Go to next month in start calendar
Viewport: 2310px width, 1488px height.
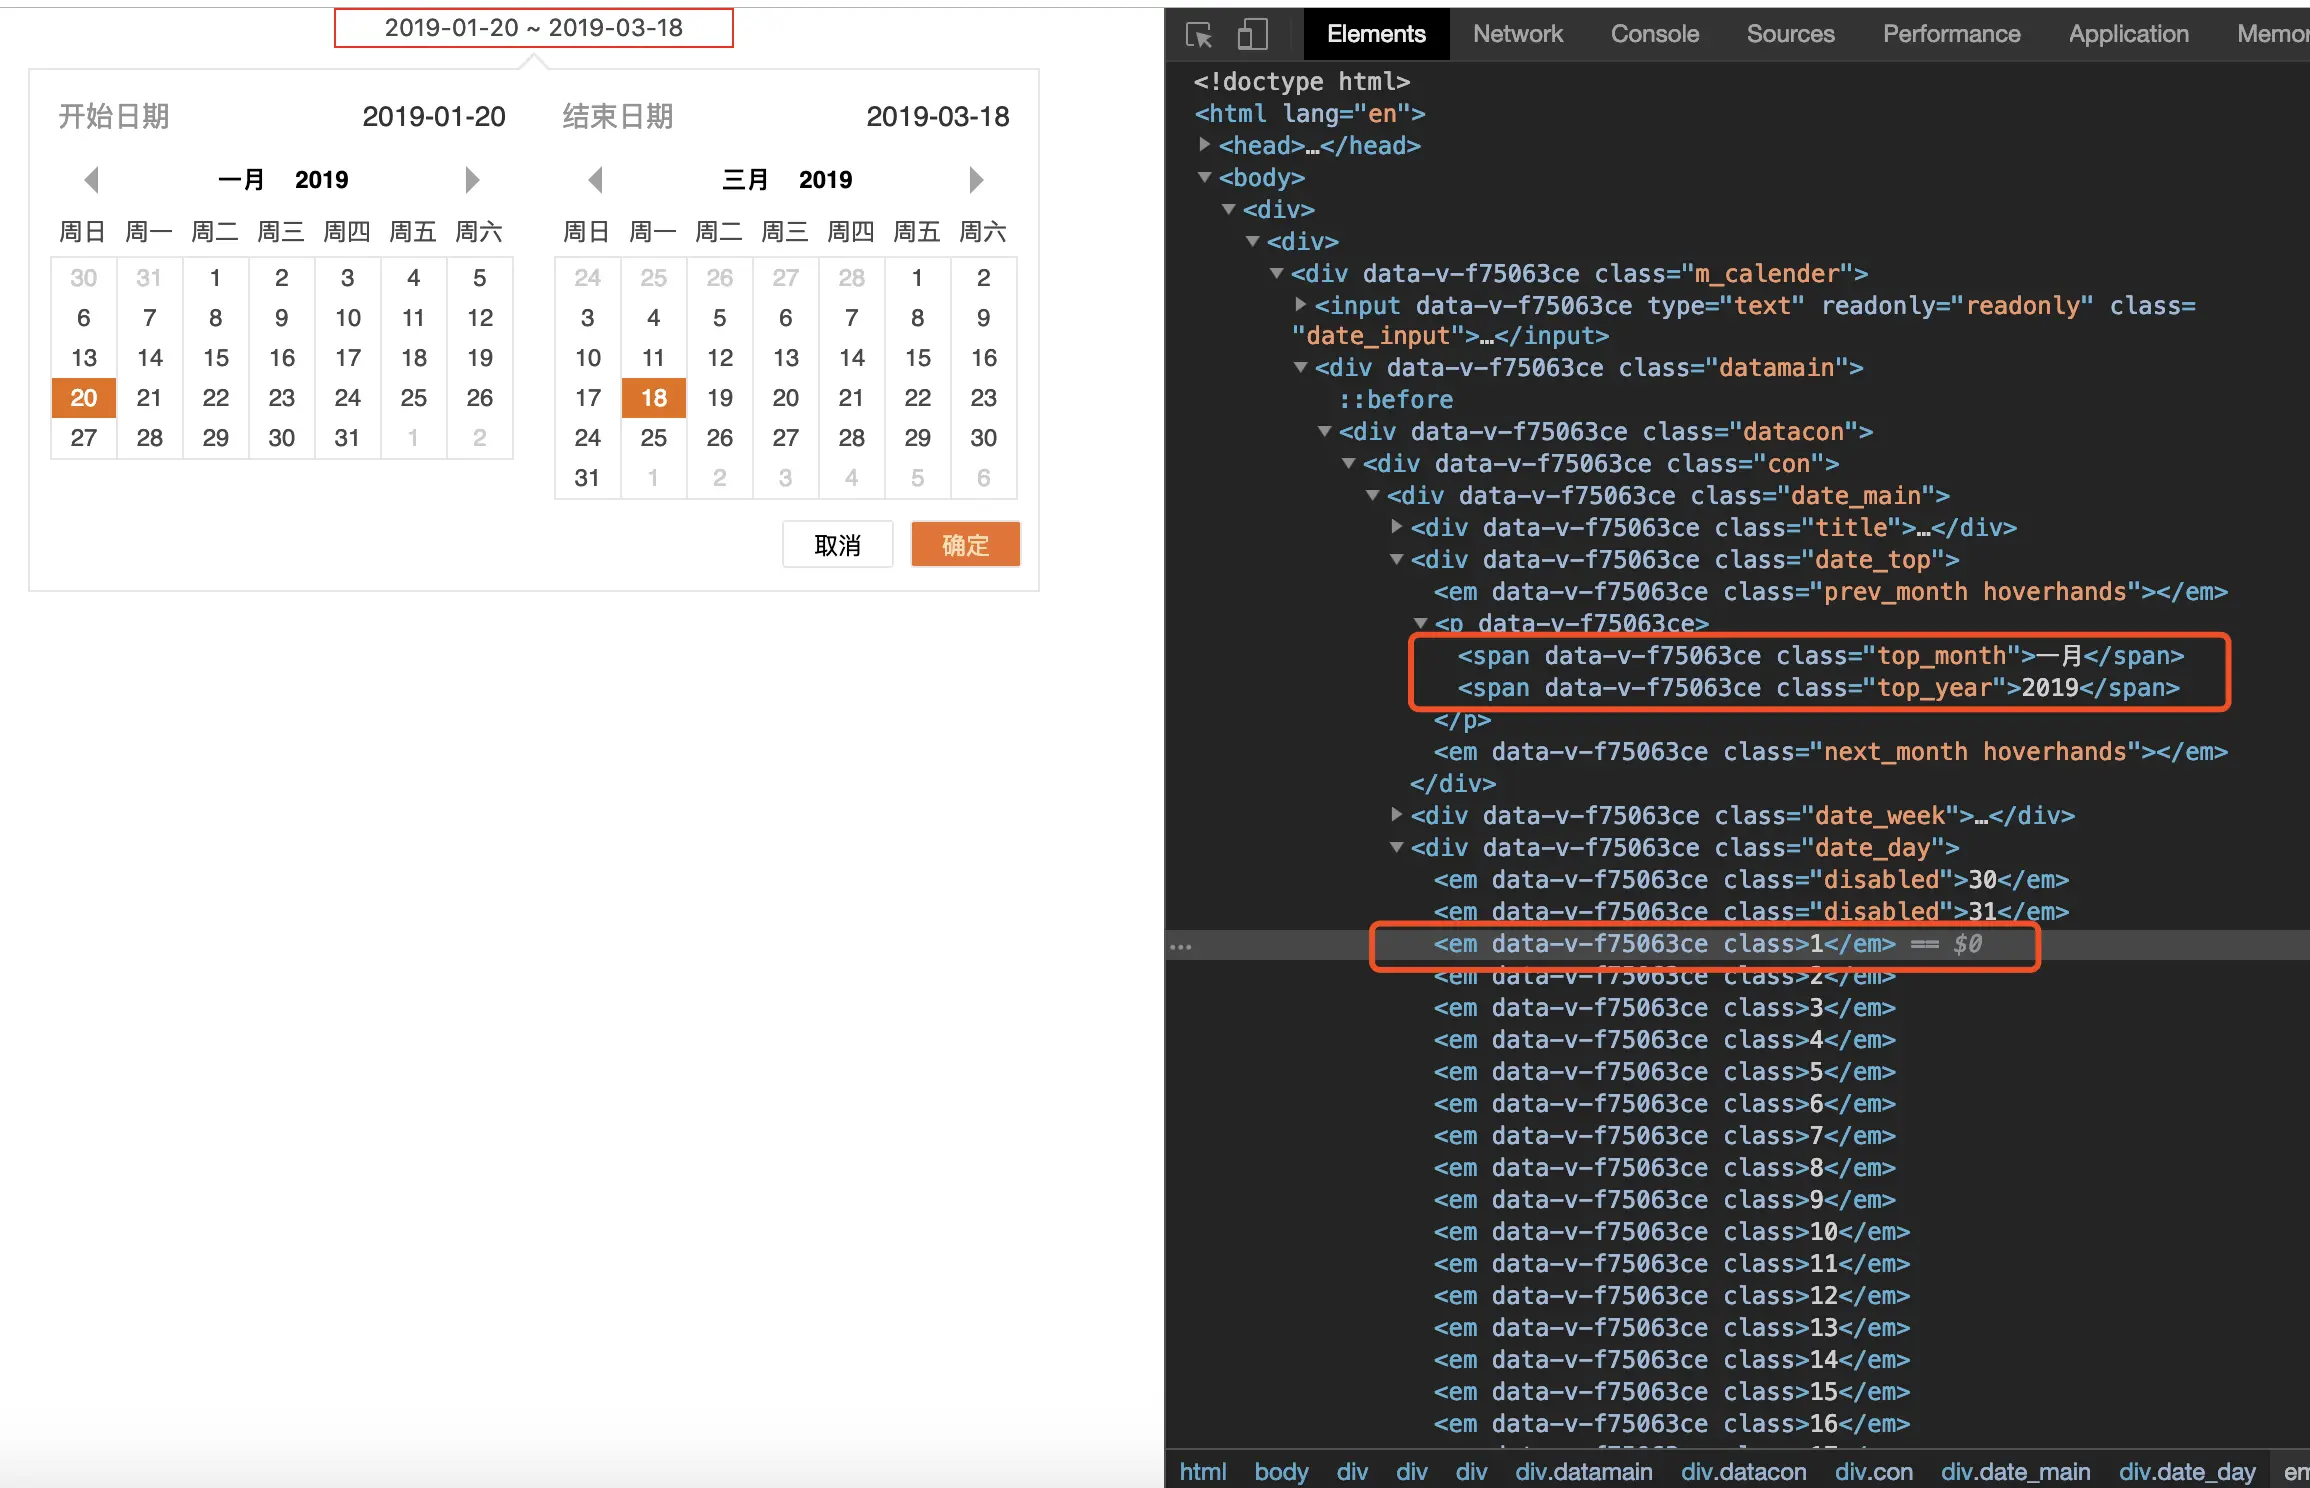[x=472, y=180]
